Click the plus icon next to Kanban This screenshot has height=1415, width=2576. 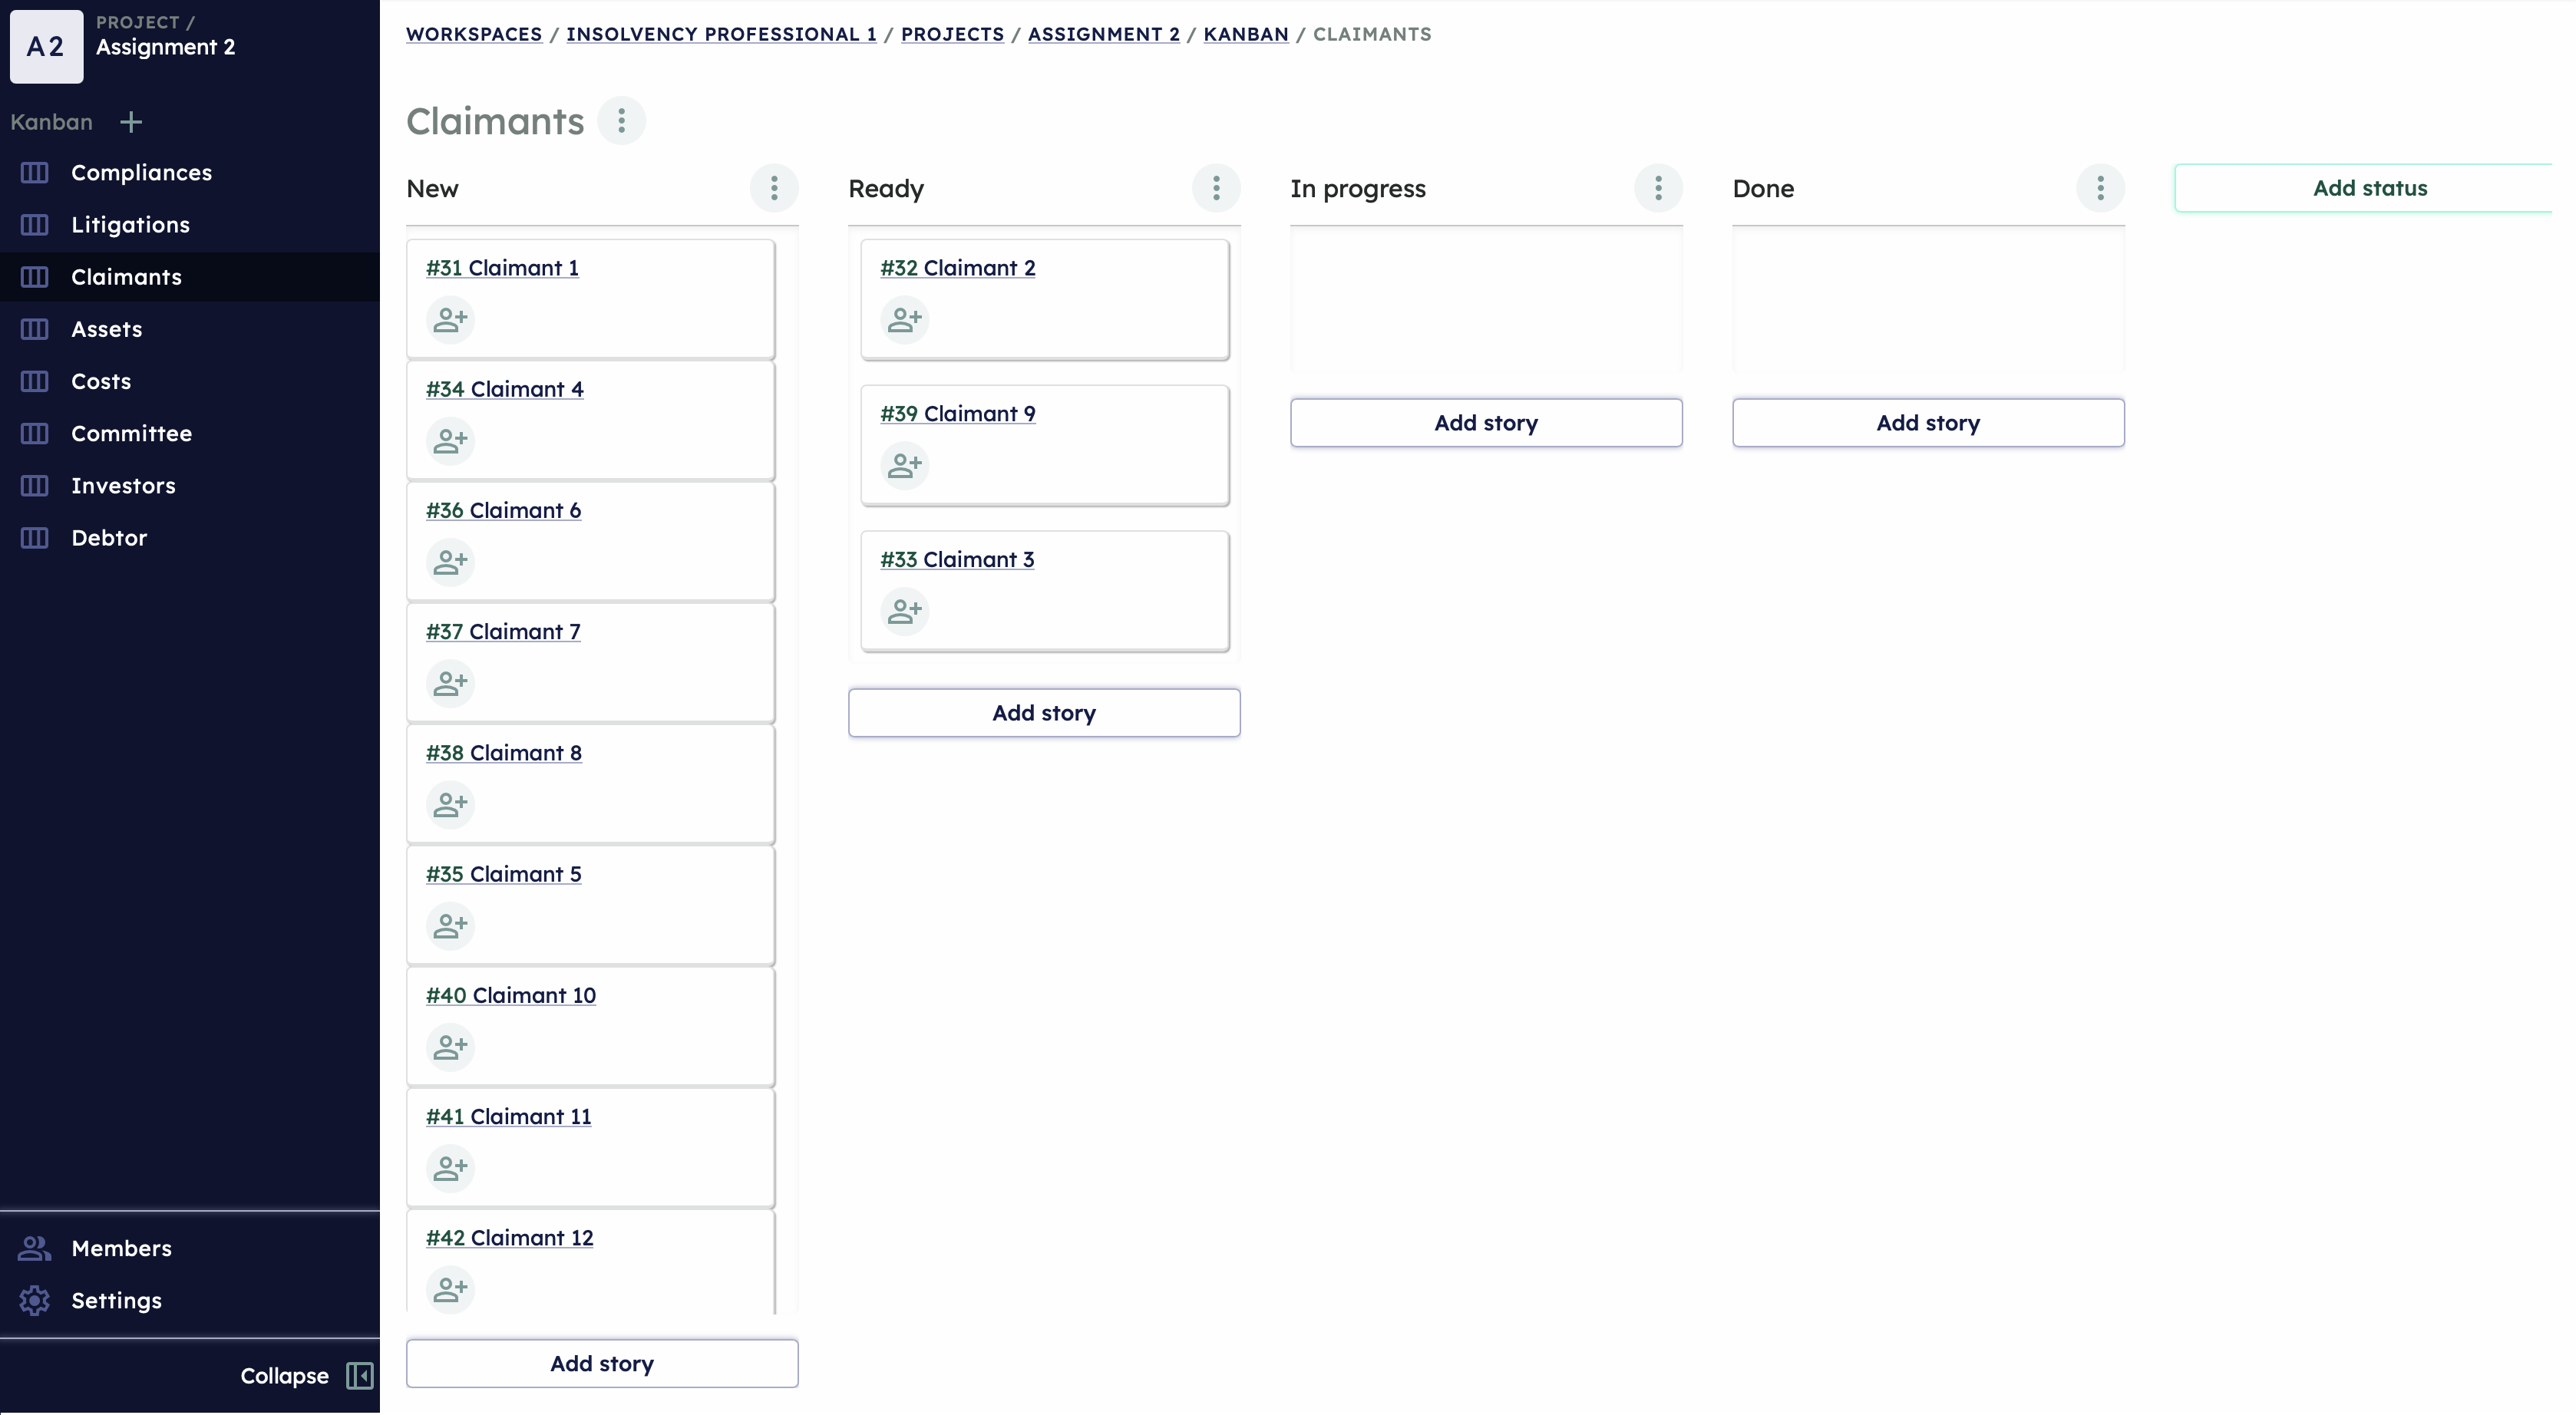[131, 122]
